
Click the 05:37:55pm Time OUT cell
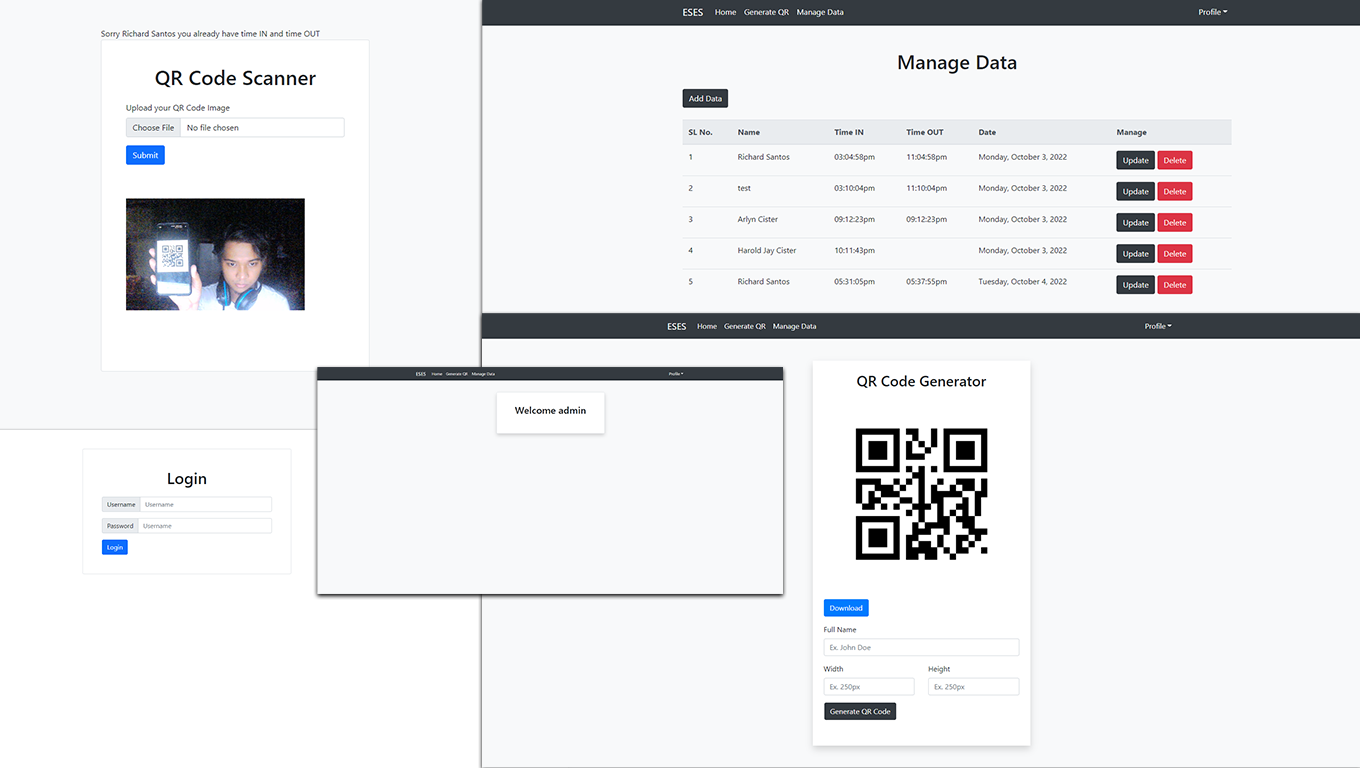tap(927, 282)
